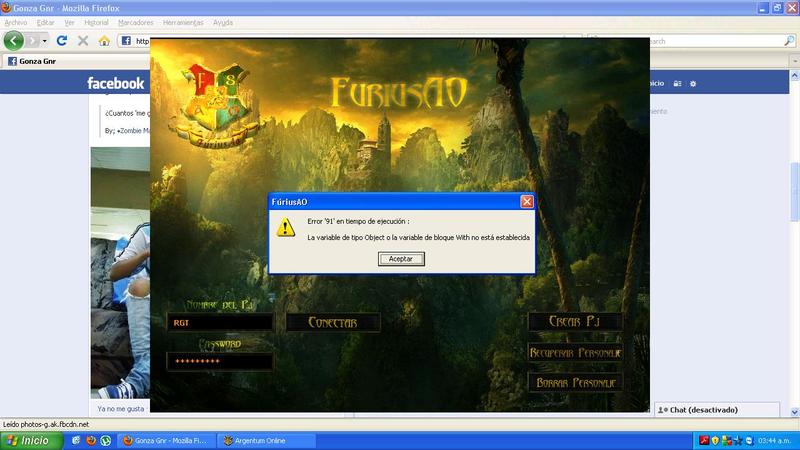Open the Historial menu in Firefox

(96, 22)
